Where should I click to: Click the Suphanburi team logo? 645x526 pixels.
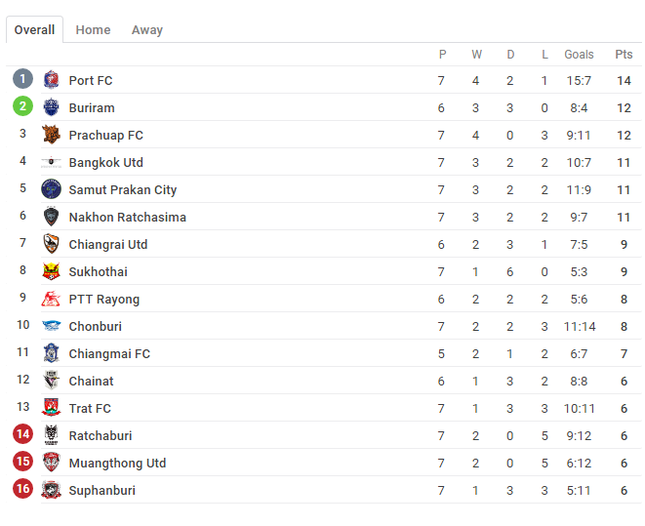[51, 490]
